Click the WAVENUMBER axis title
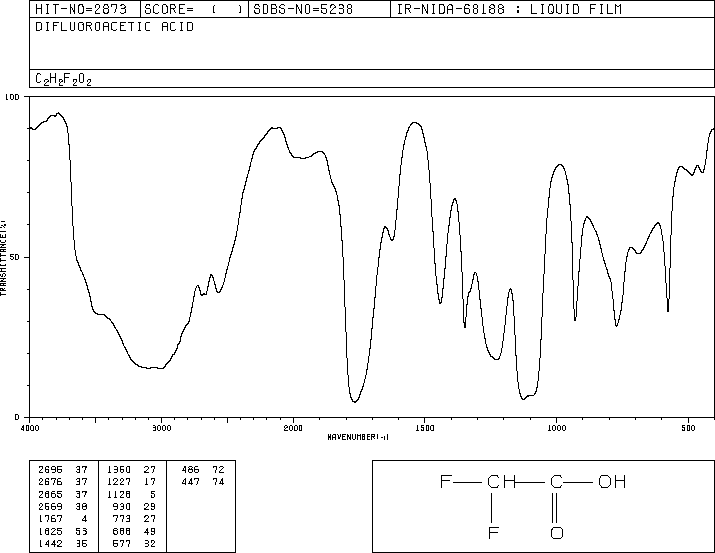This screenshot has width=715, height=553. click(358, 437)
